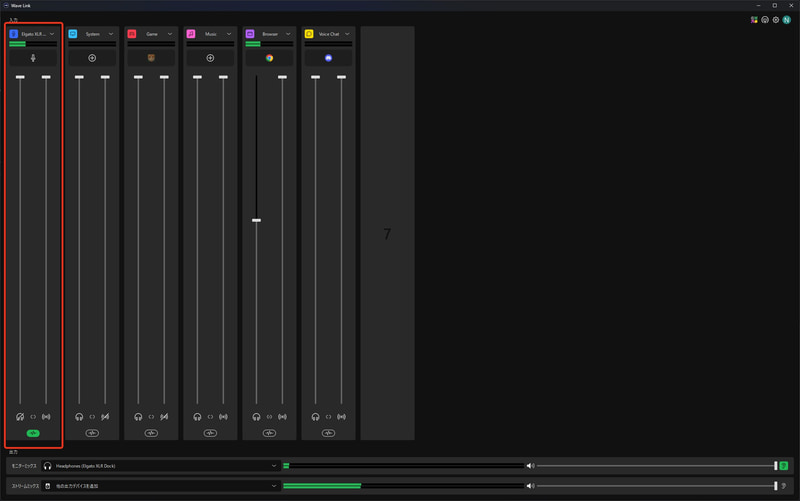The image size is (800, 501).
Task: Expand the Browser channel dropdown arrow
Action: 288,34
